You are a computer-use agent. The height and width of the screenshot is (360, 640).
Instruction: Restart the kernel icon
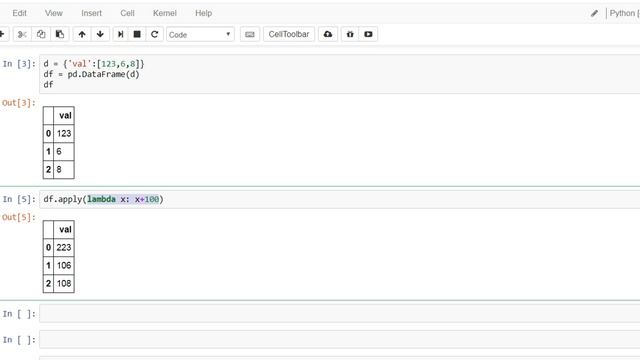coord(154,34)
